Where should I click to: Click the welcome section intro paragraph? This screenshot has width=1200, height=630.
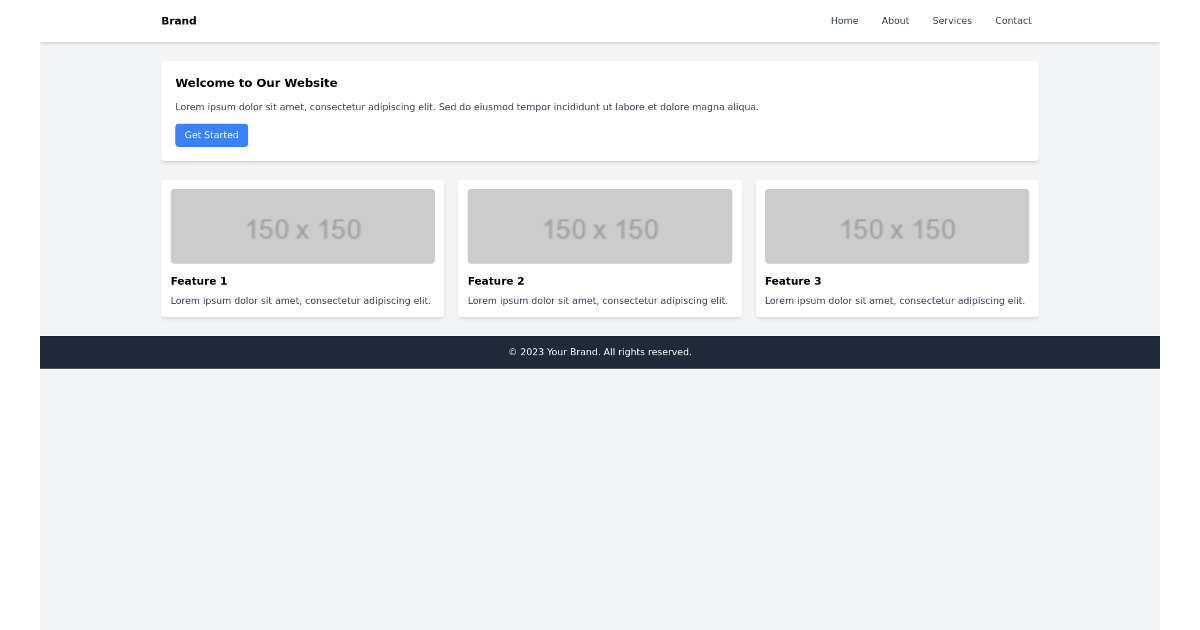pyautogui.click(x=467, y=106)
